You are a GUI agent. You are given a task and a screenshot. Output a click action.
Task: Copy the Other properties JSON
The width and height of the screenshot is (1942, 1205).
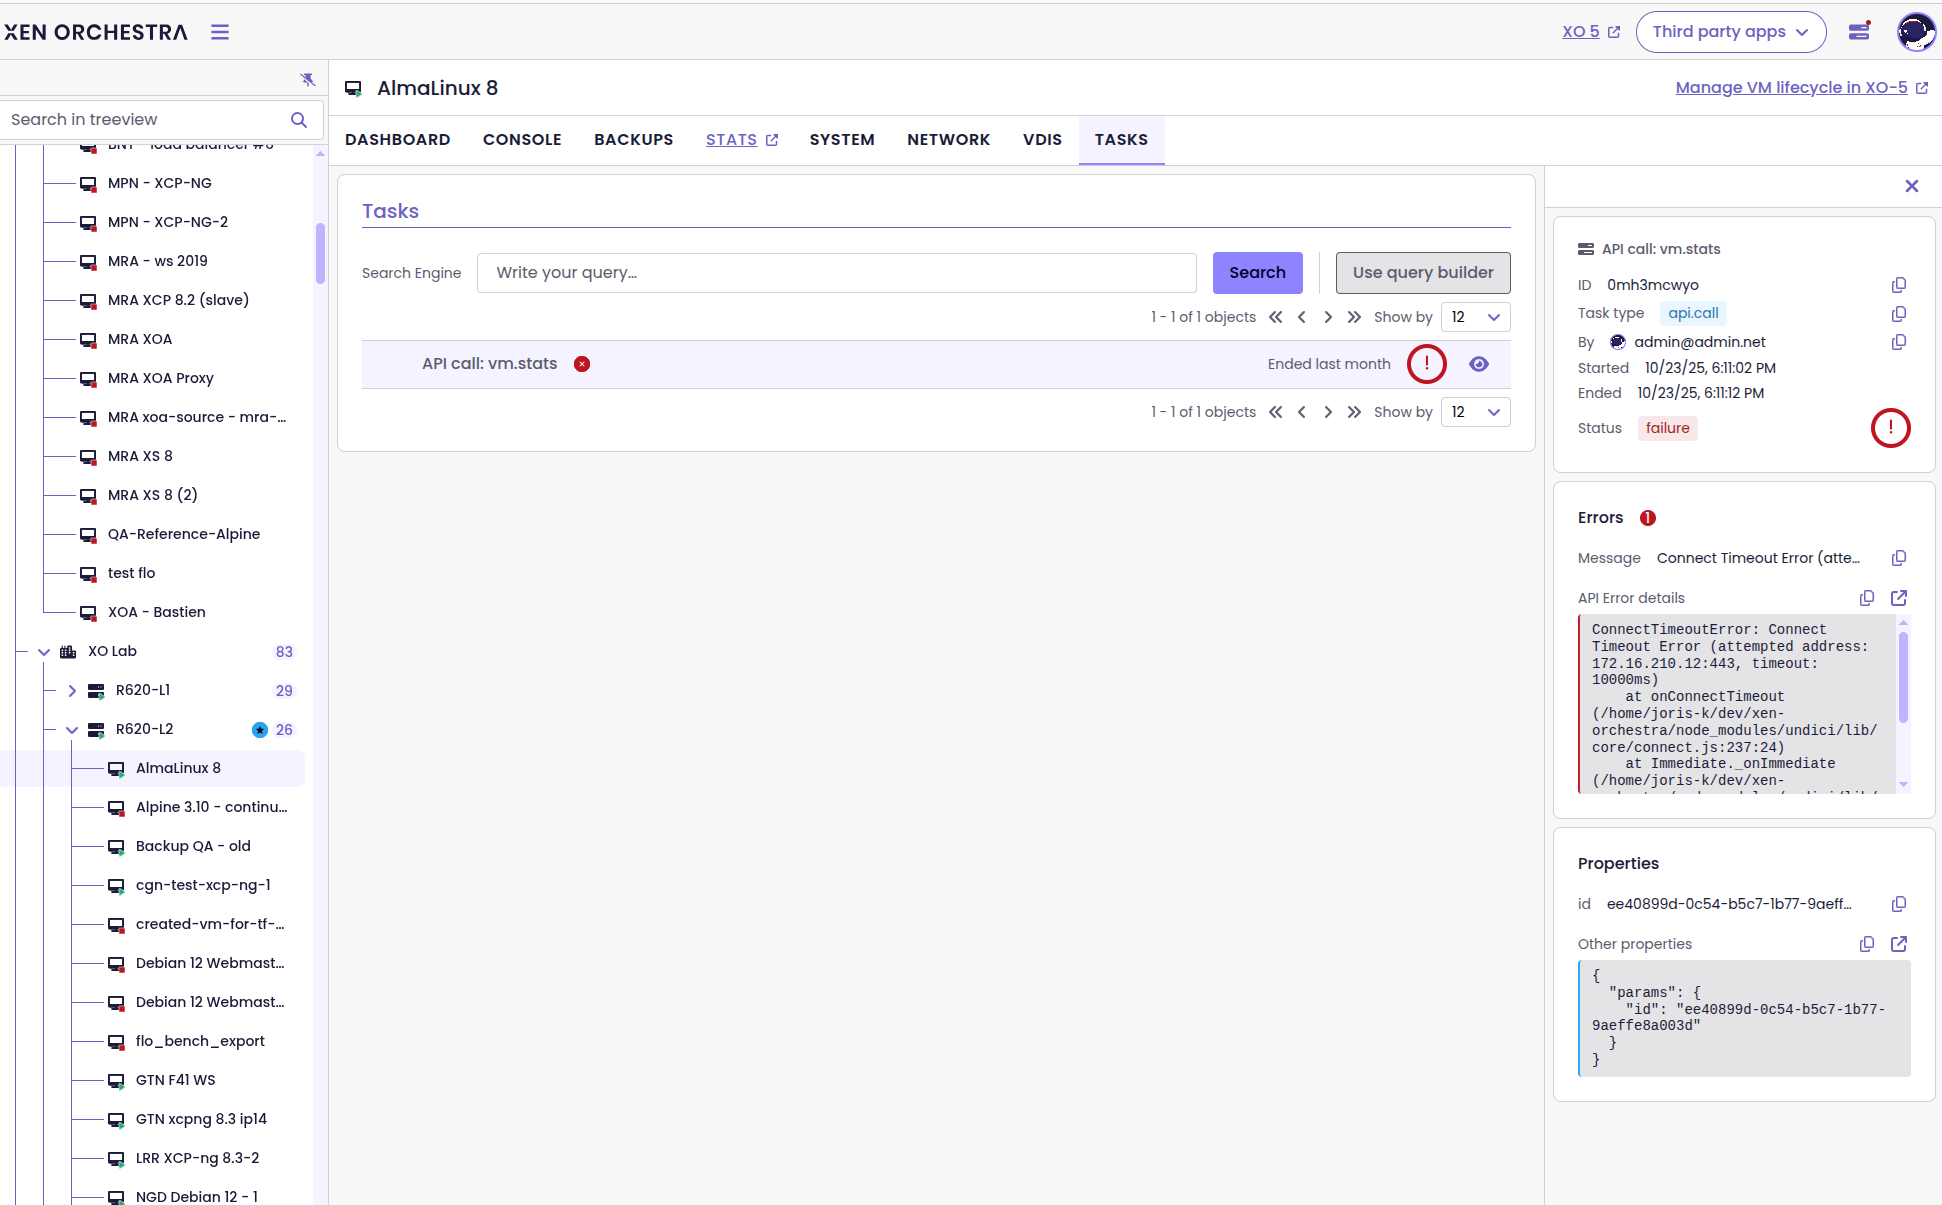pos(1866,944)
